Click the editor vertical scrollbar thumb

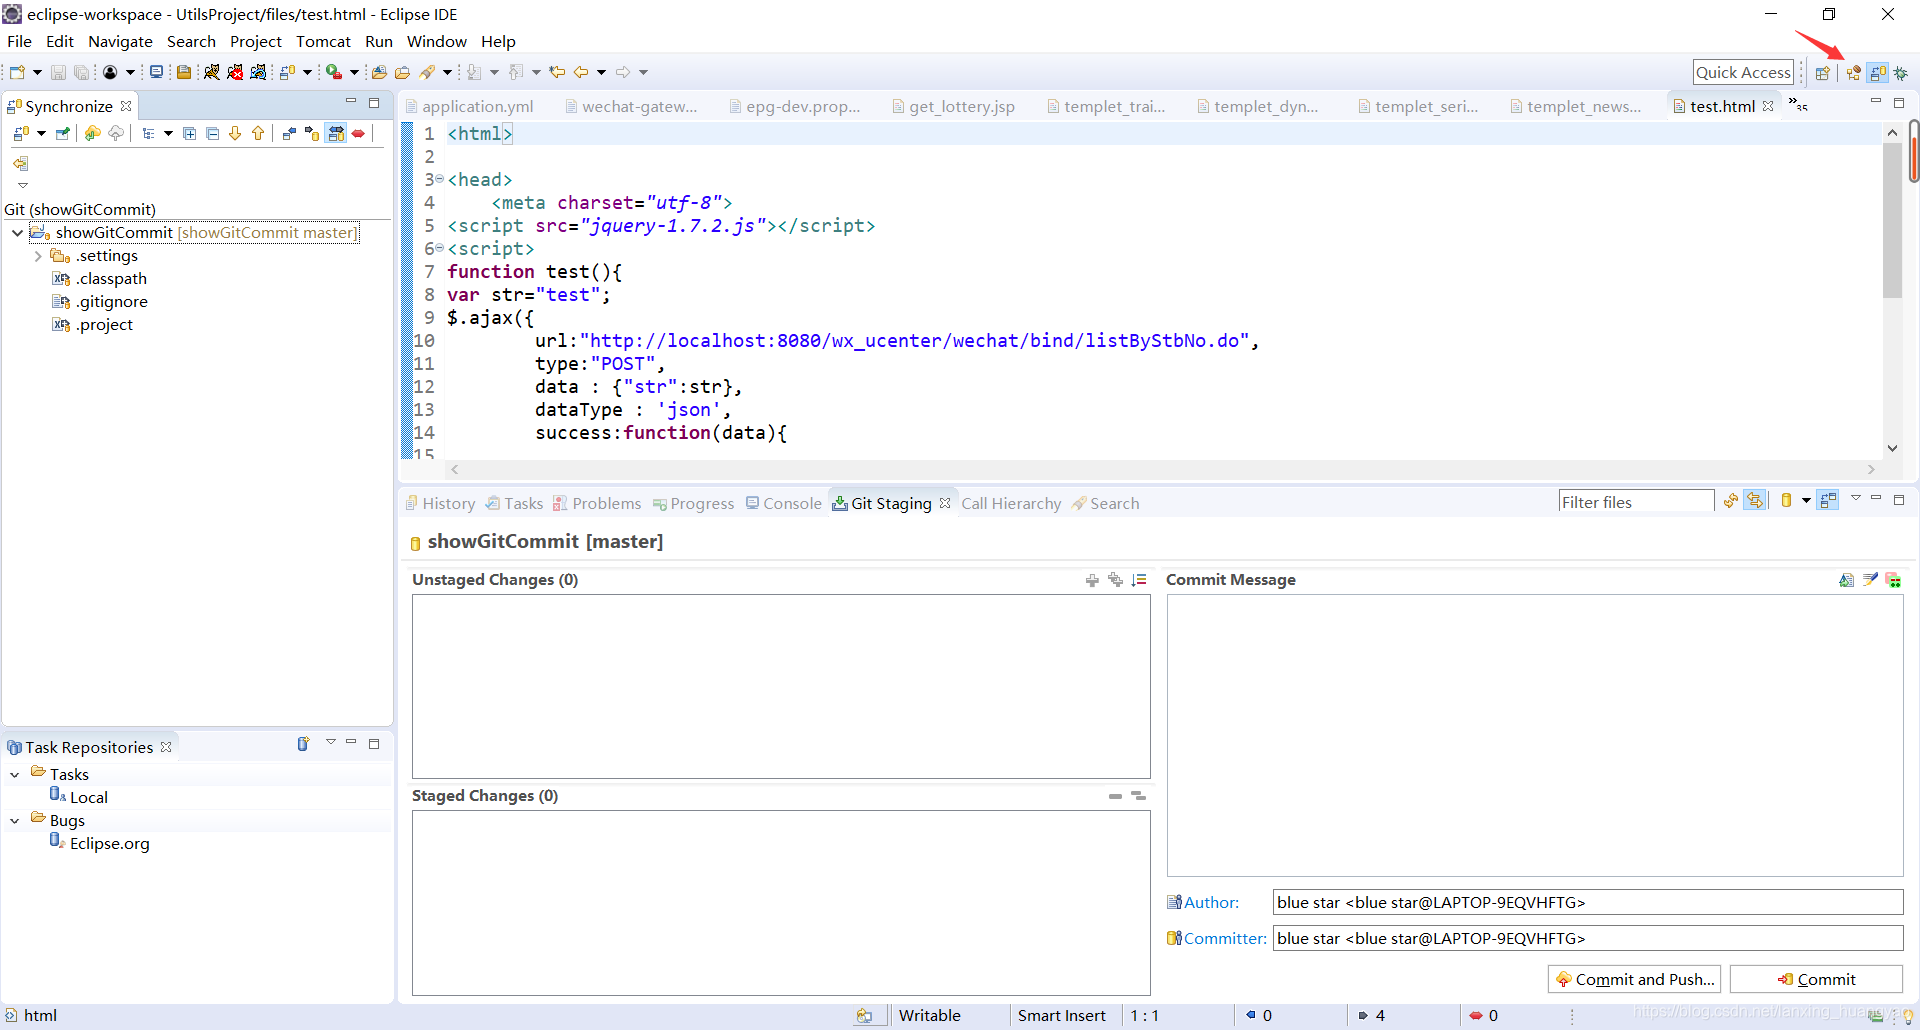[1892, 220]
